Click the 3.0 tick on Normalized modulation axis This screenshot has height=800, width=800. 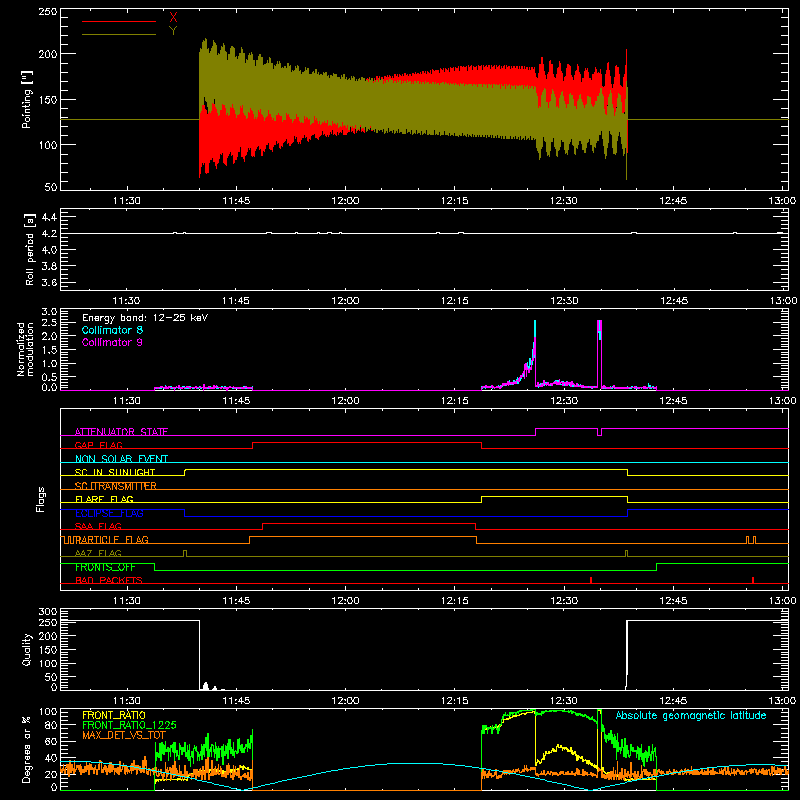click(x=49, y=312)
